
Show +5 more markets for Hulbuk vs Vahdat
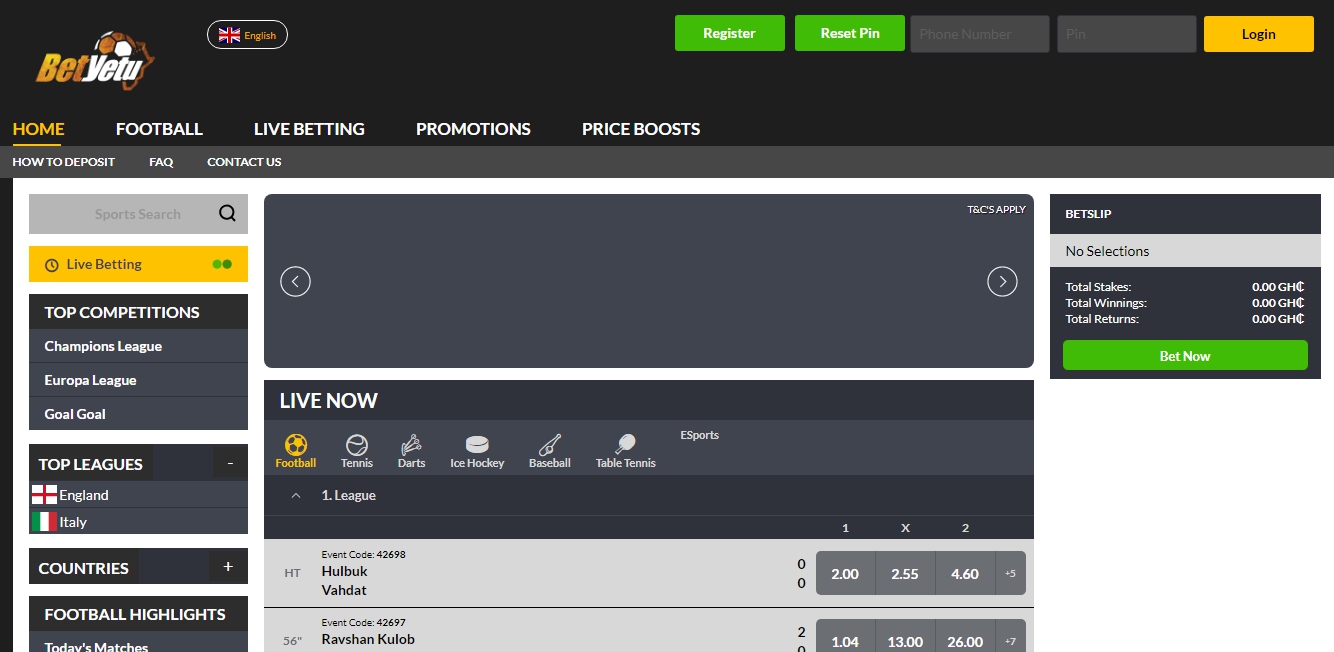(x=1010, y=573)
